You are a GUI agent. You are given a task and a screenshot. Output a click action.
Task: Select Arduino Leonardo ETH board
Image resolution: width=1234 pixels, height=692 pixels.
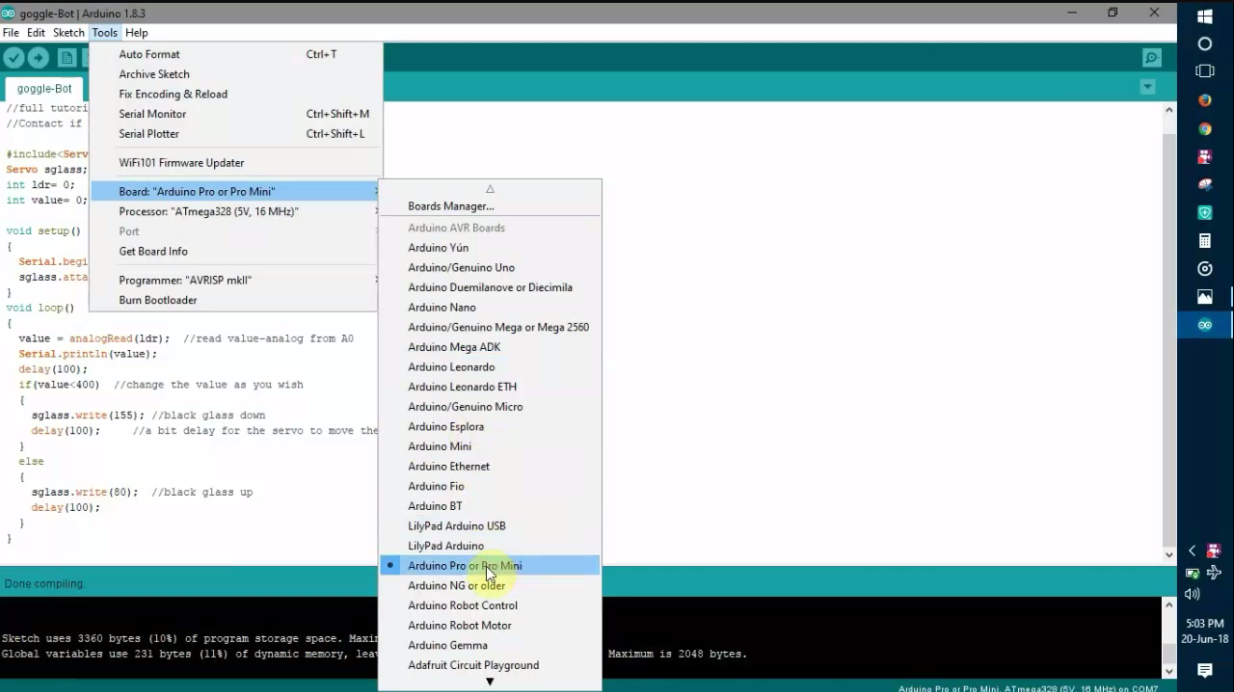pyautogui.click(x=490, y=387)
